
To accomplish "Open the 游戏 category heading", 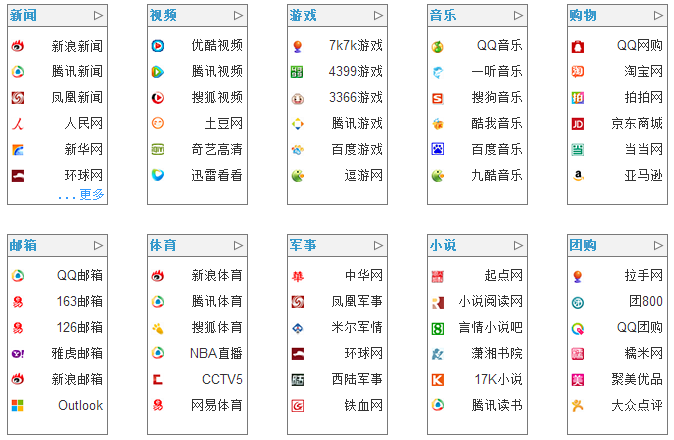I will coord(303,15).
